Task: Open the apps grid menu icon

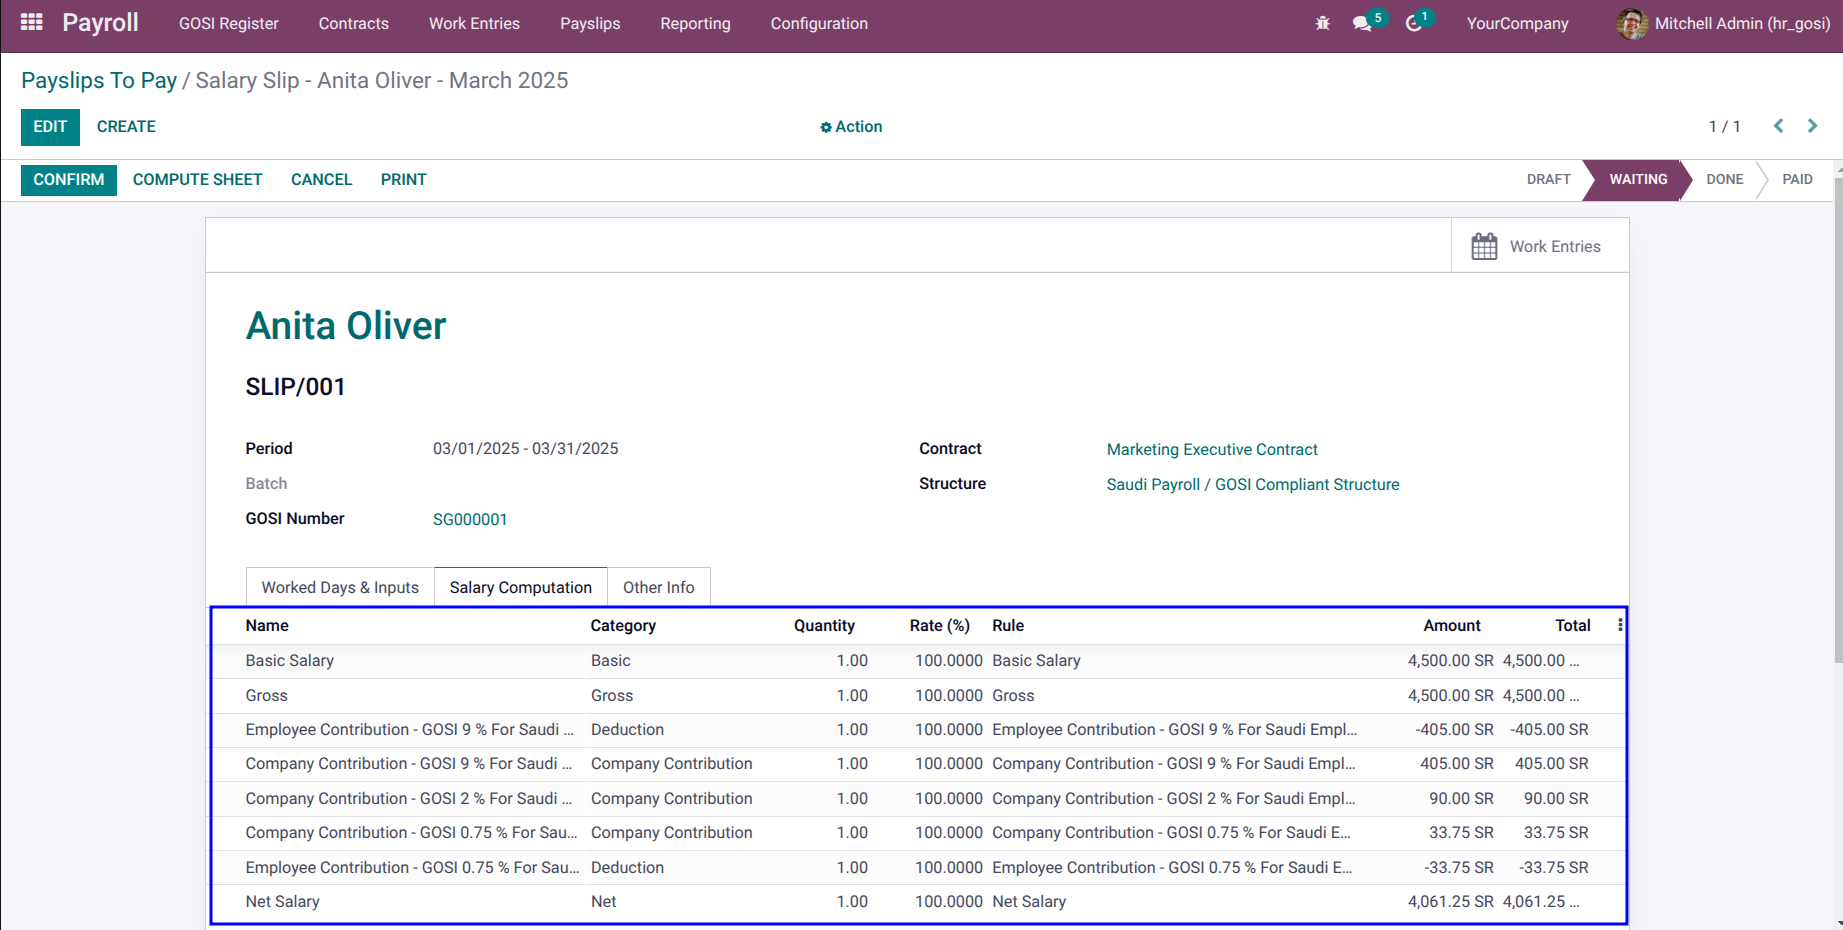Action: pos(31,22)
